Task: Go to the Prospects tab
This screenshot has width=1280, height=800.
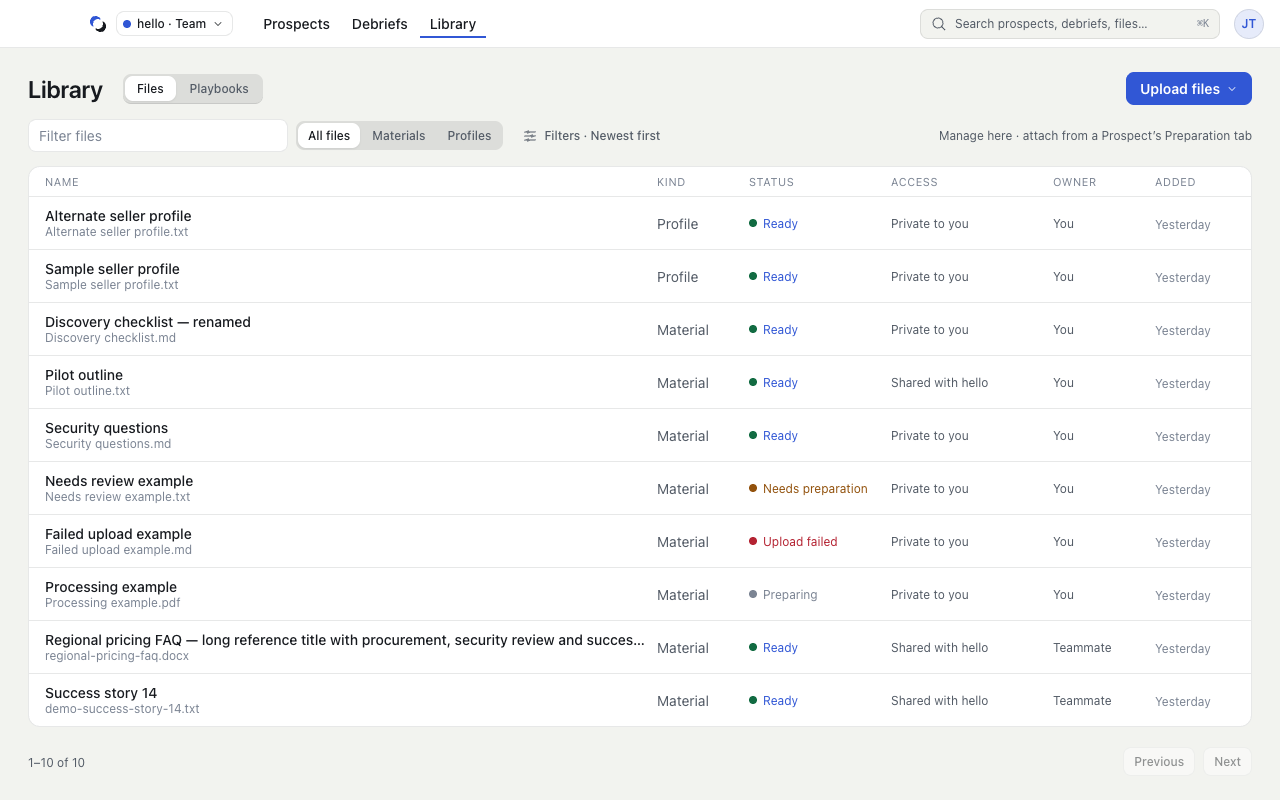Action: pyautogui.click(x=296, y=24)
